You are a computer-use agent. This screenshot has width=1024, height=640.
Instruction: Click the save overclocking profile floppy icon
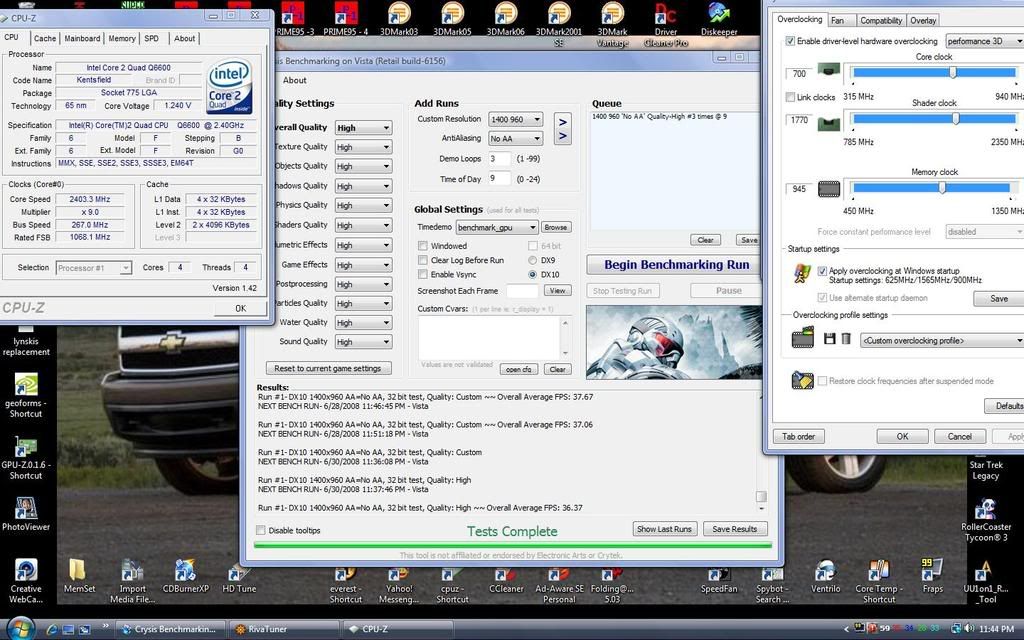829,339
